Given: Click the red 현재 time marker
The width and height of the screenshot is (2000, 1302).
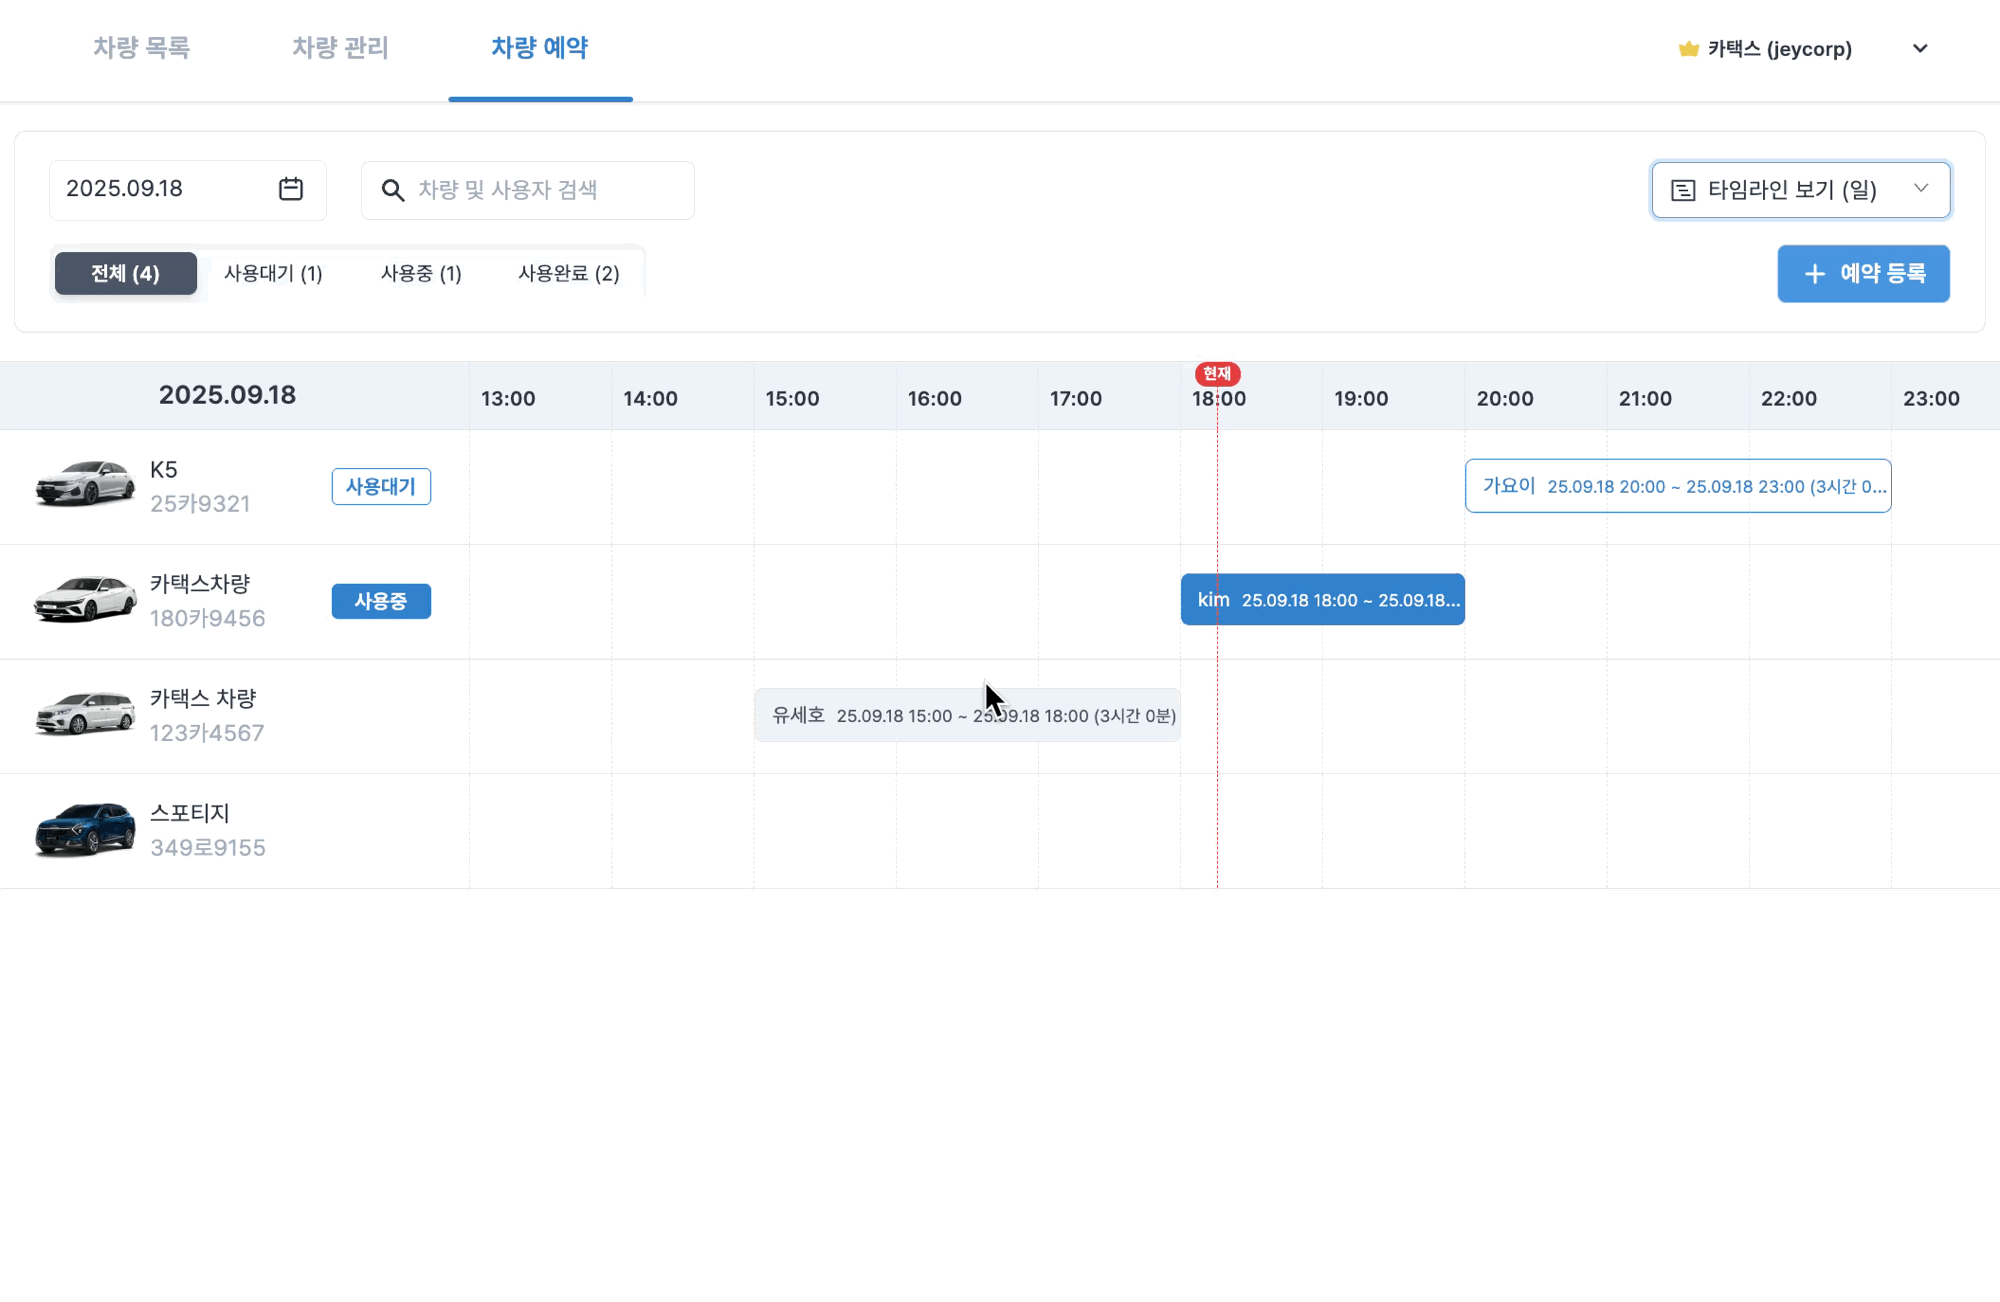Looking at the screenshot, I should point(1217,373).
